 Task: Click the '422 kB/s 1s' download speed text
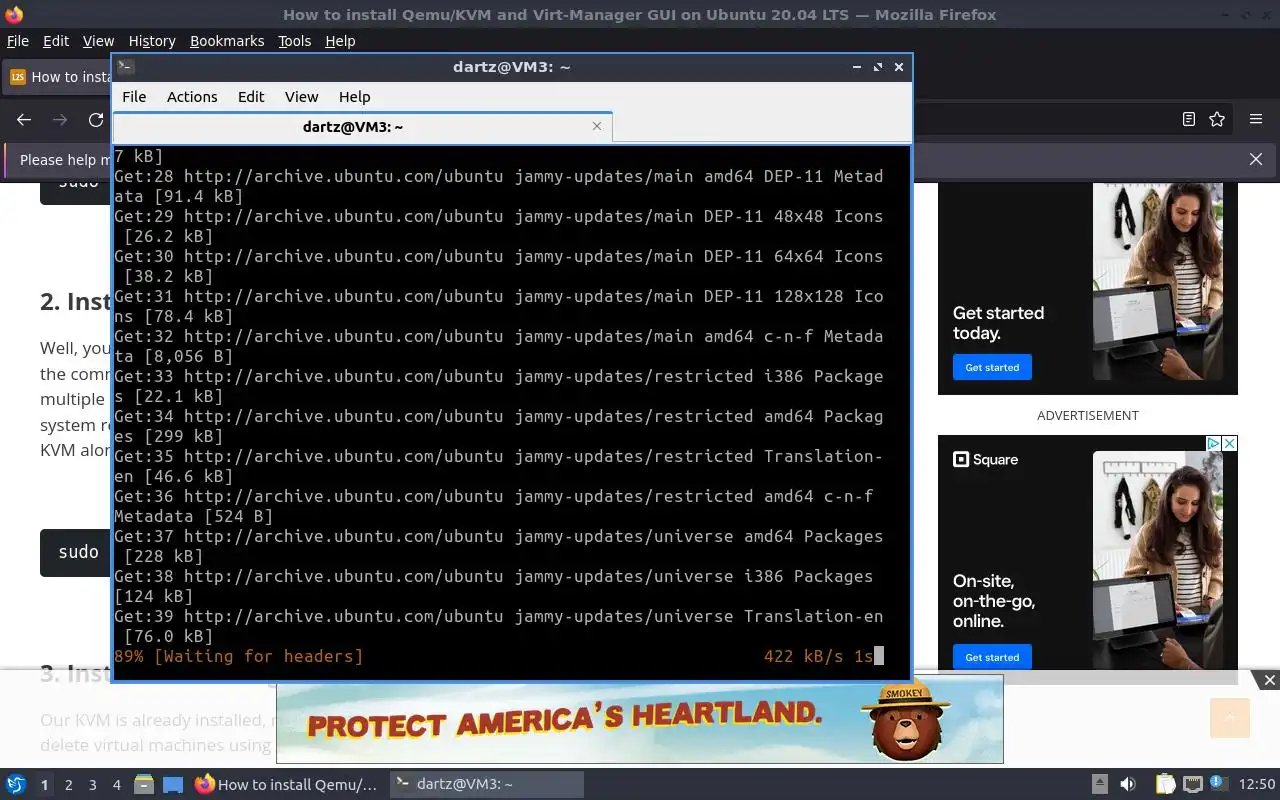coord(818,657)
